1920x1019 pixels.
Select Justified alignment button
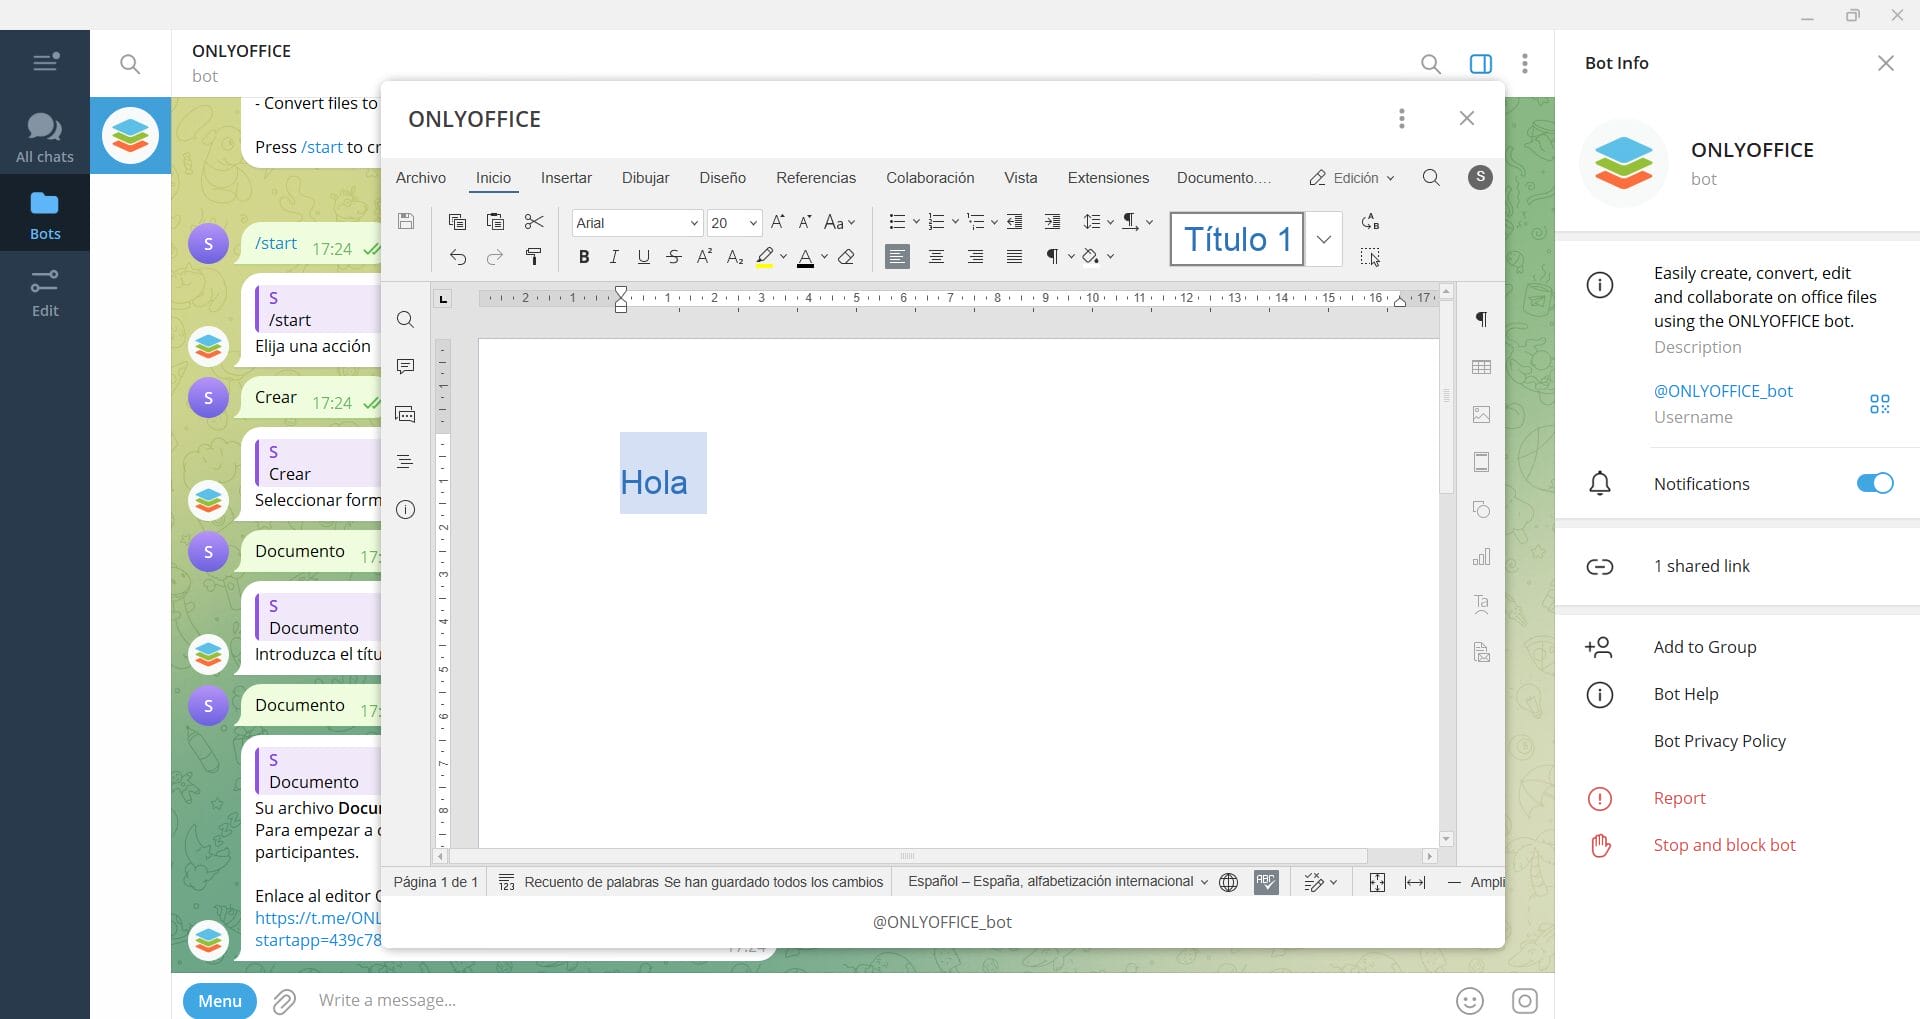pos(1014,257)
